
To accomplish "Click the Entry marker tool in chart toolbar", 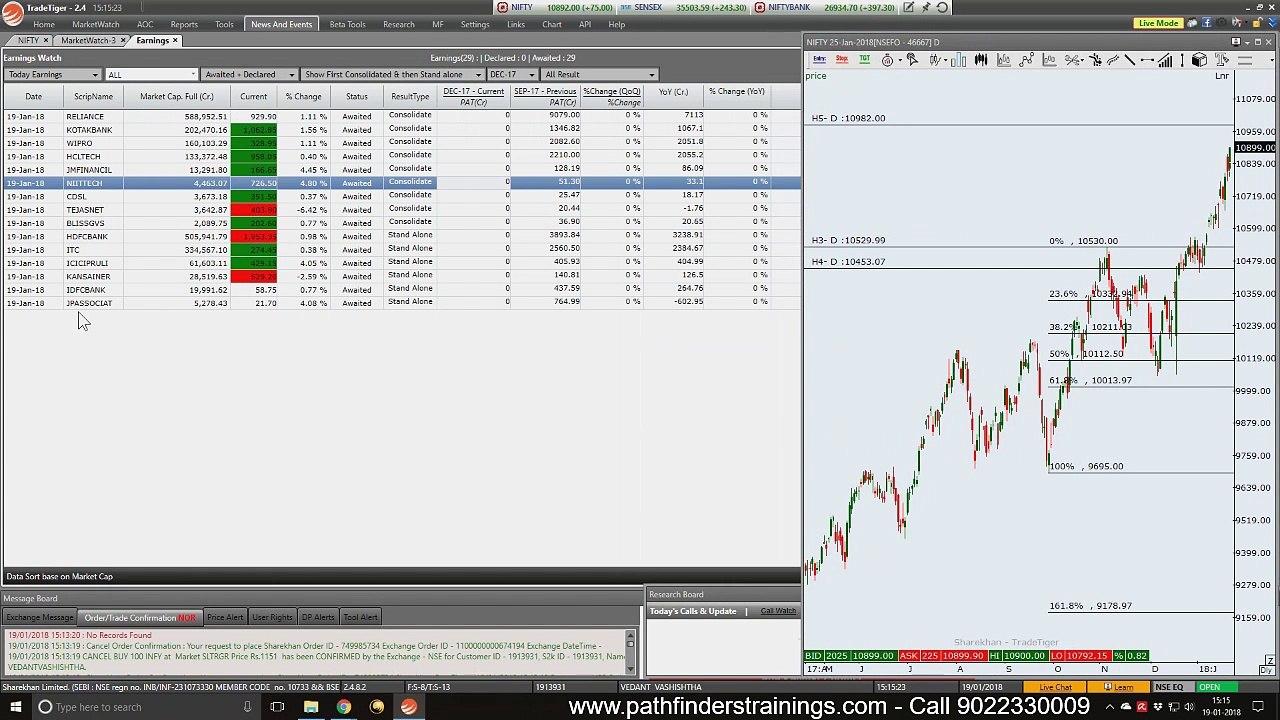I will [819, 60].
